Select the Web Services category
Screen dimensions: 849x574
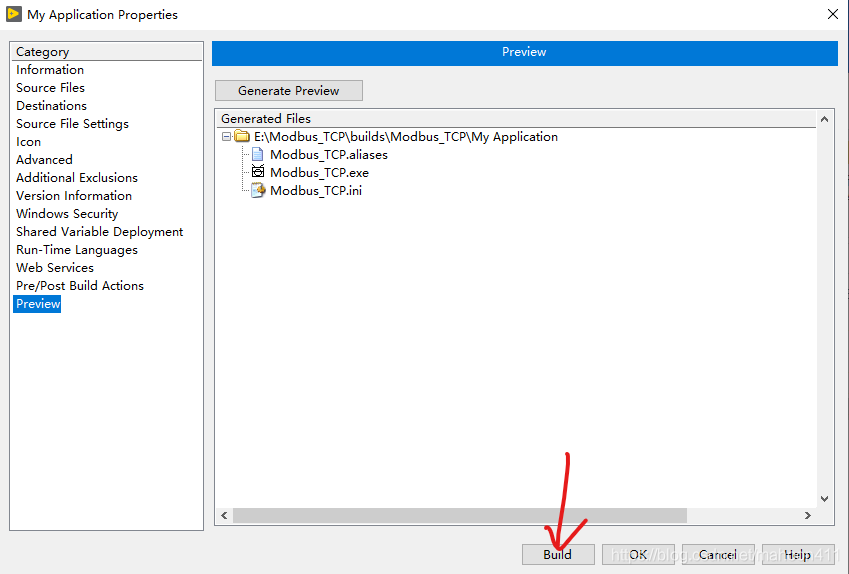55,268
